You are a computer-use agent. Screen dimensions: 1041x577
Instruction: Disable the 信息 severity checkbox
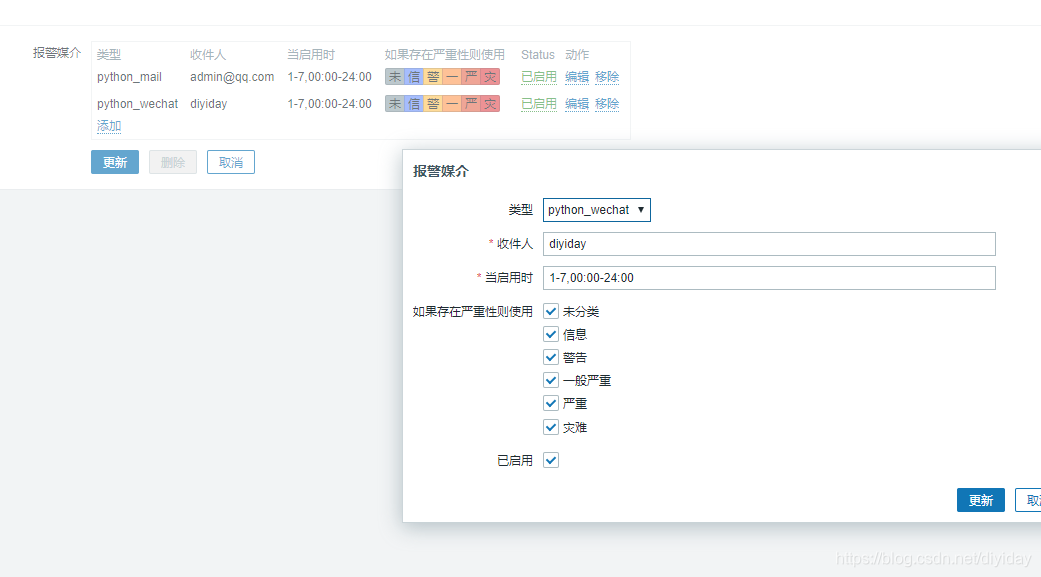tap(550, 333)
